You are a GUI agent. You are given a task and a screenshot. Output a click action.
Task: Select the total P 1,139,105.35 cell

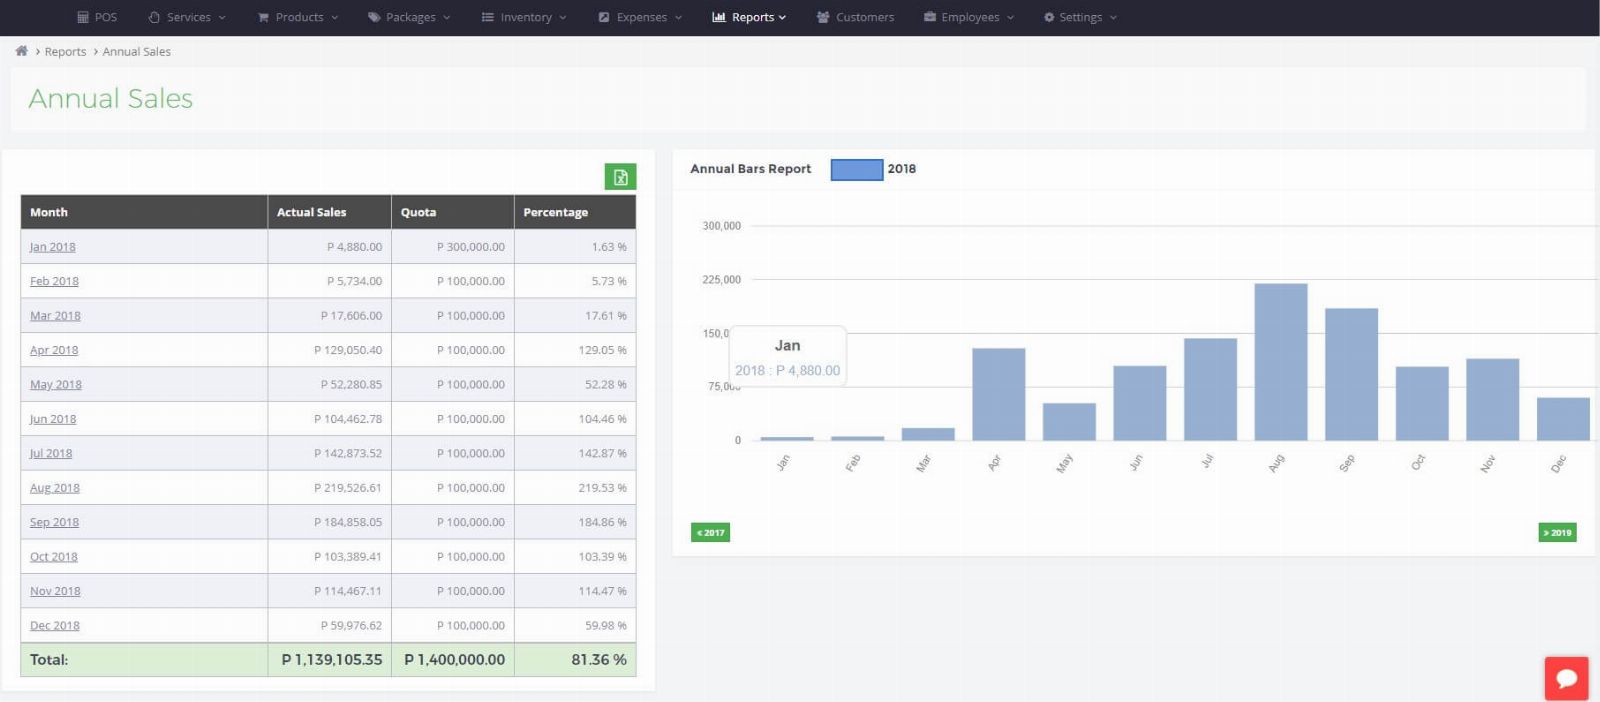coord(329,660)
